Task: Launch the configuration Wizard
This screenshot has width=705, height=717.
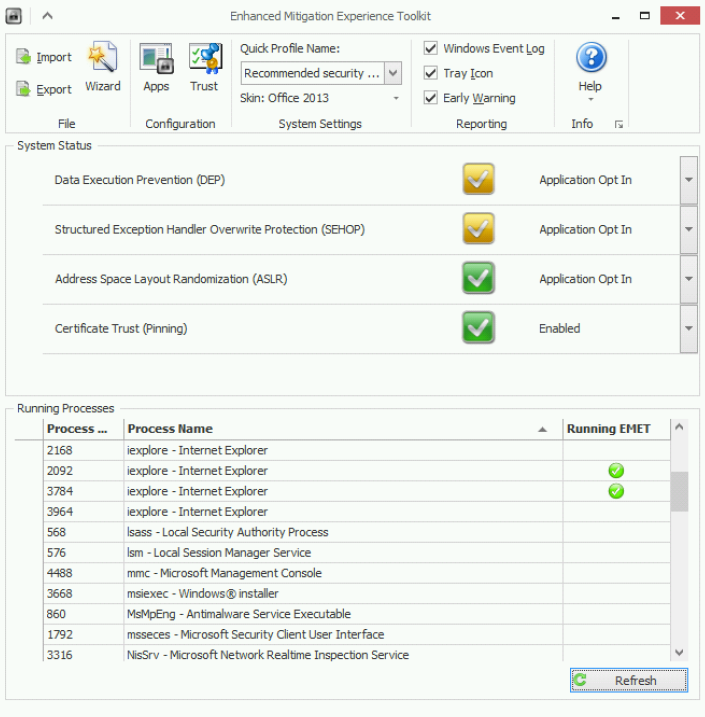Action: [102, 67]
